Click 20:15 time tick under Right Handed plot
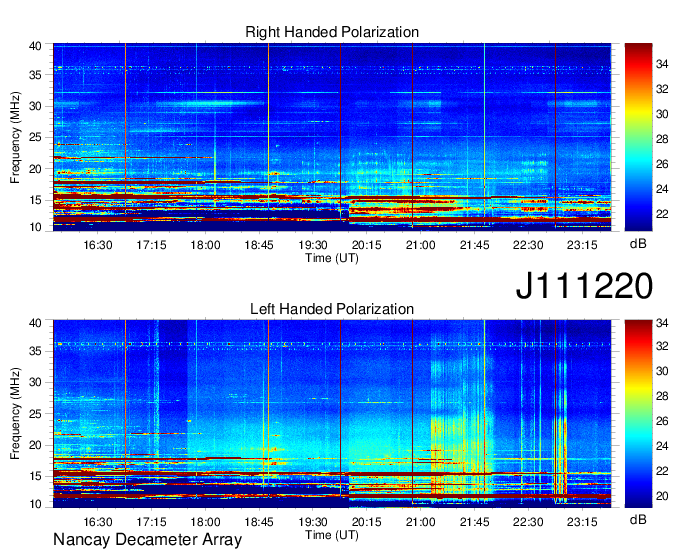The image size is (680, 552). [366, 245]
